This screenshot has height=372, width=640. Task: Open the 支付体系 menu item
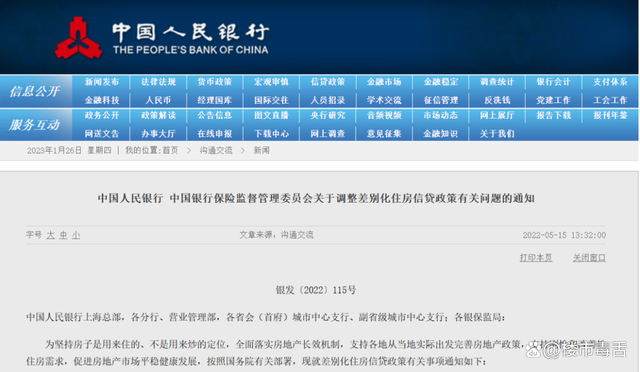610,82
